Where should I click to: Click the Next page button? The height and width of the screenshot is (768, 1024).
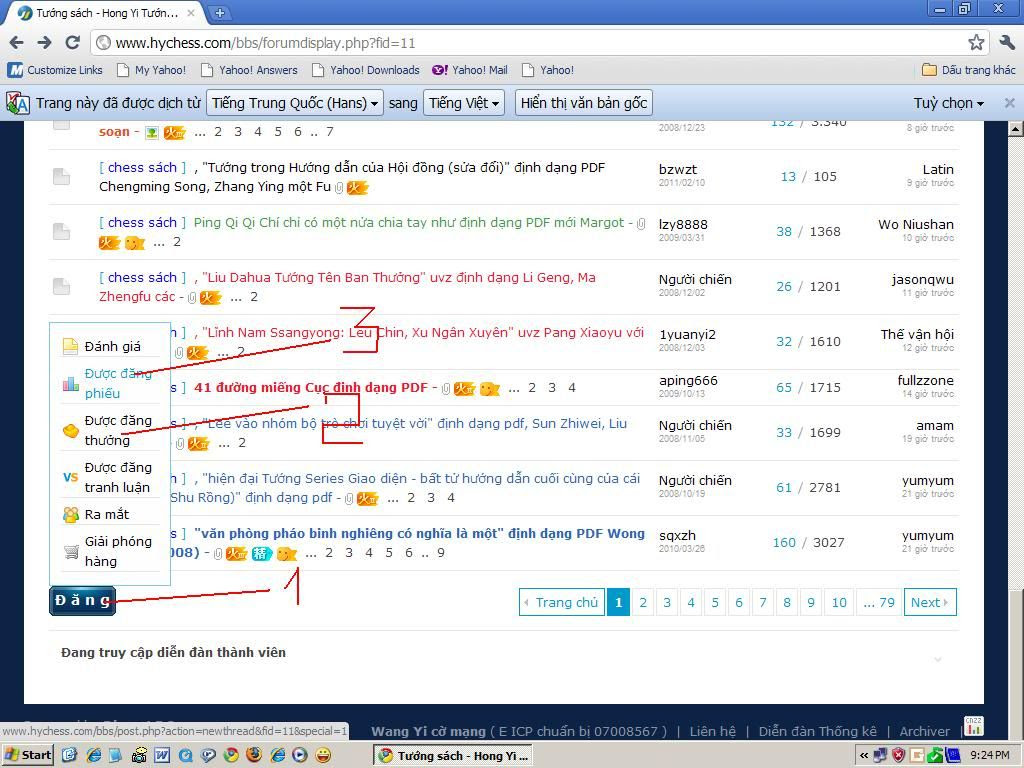coord(930,602)
